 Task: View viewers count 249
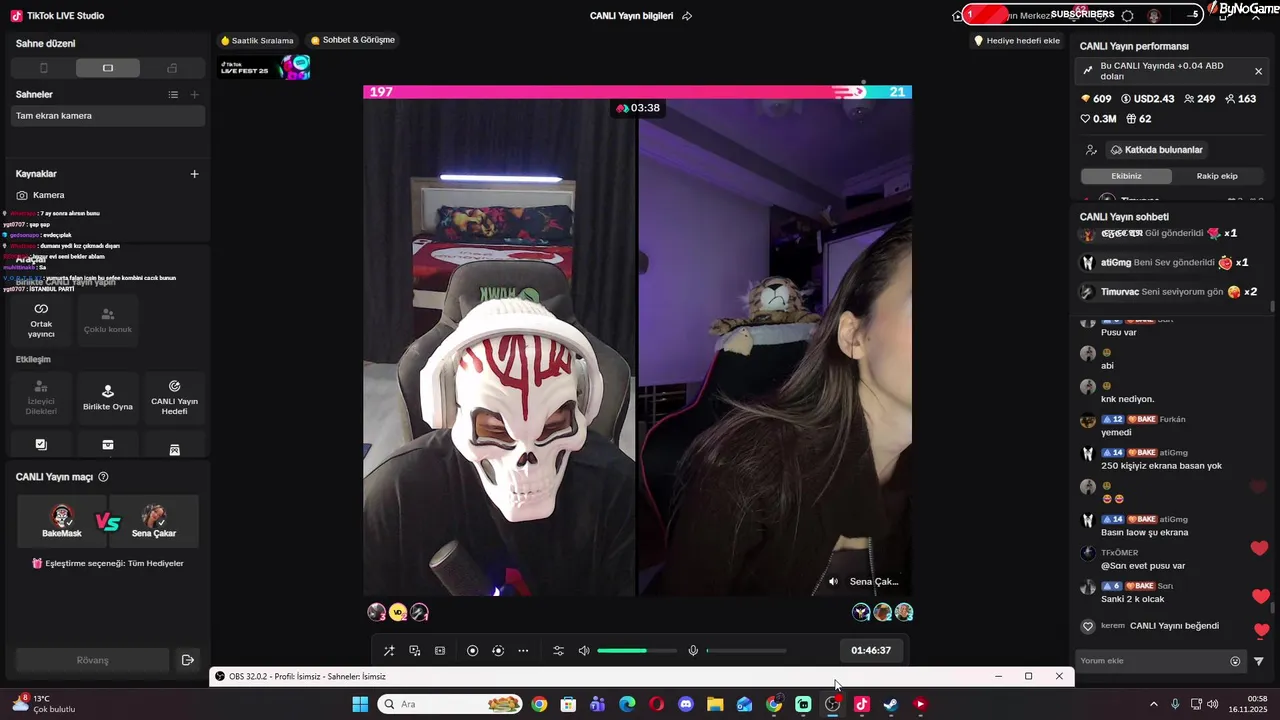pos(1200,99)
